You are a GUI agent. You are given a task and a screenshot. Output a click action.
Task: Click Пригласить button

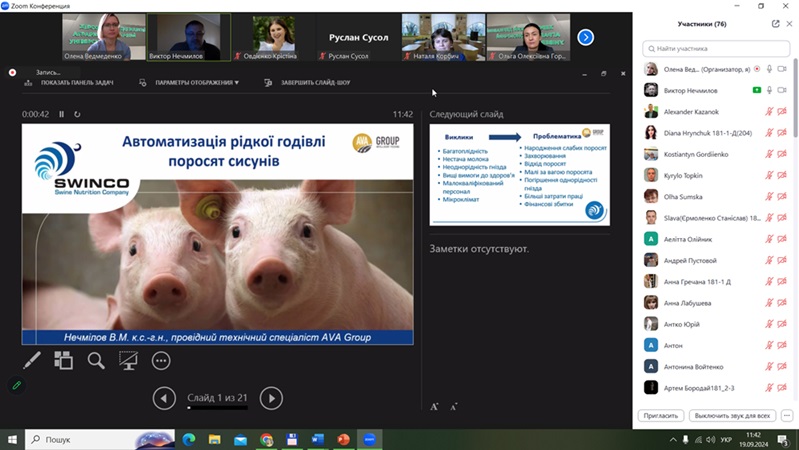[661, 416]
